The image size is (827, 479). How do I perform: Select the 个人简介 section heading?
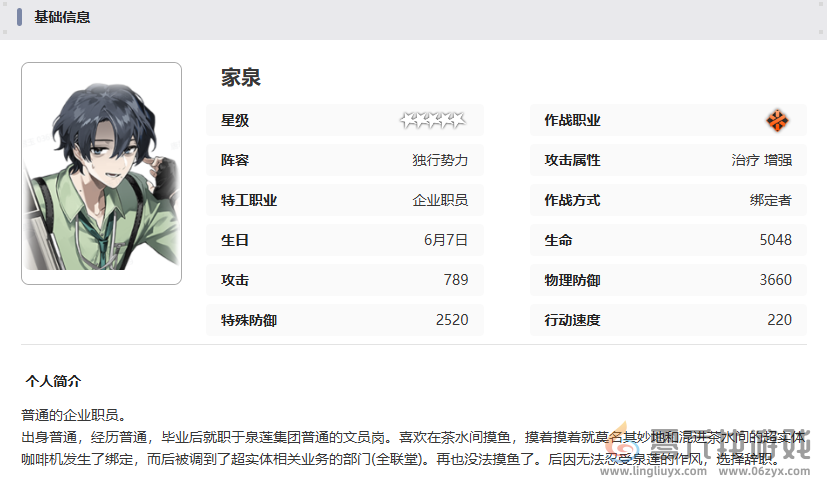54,381
